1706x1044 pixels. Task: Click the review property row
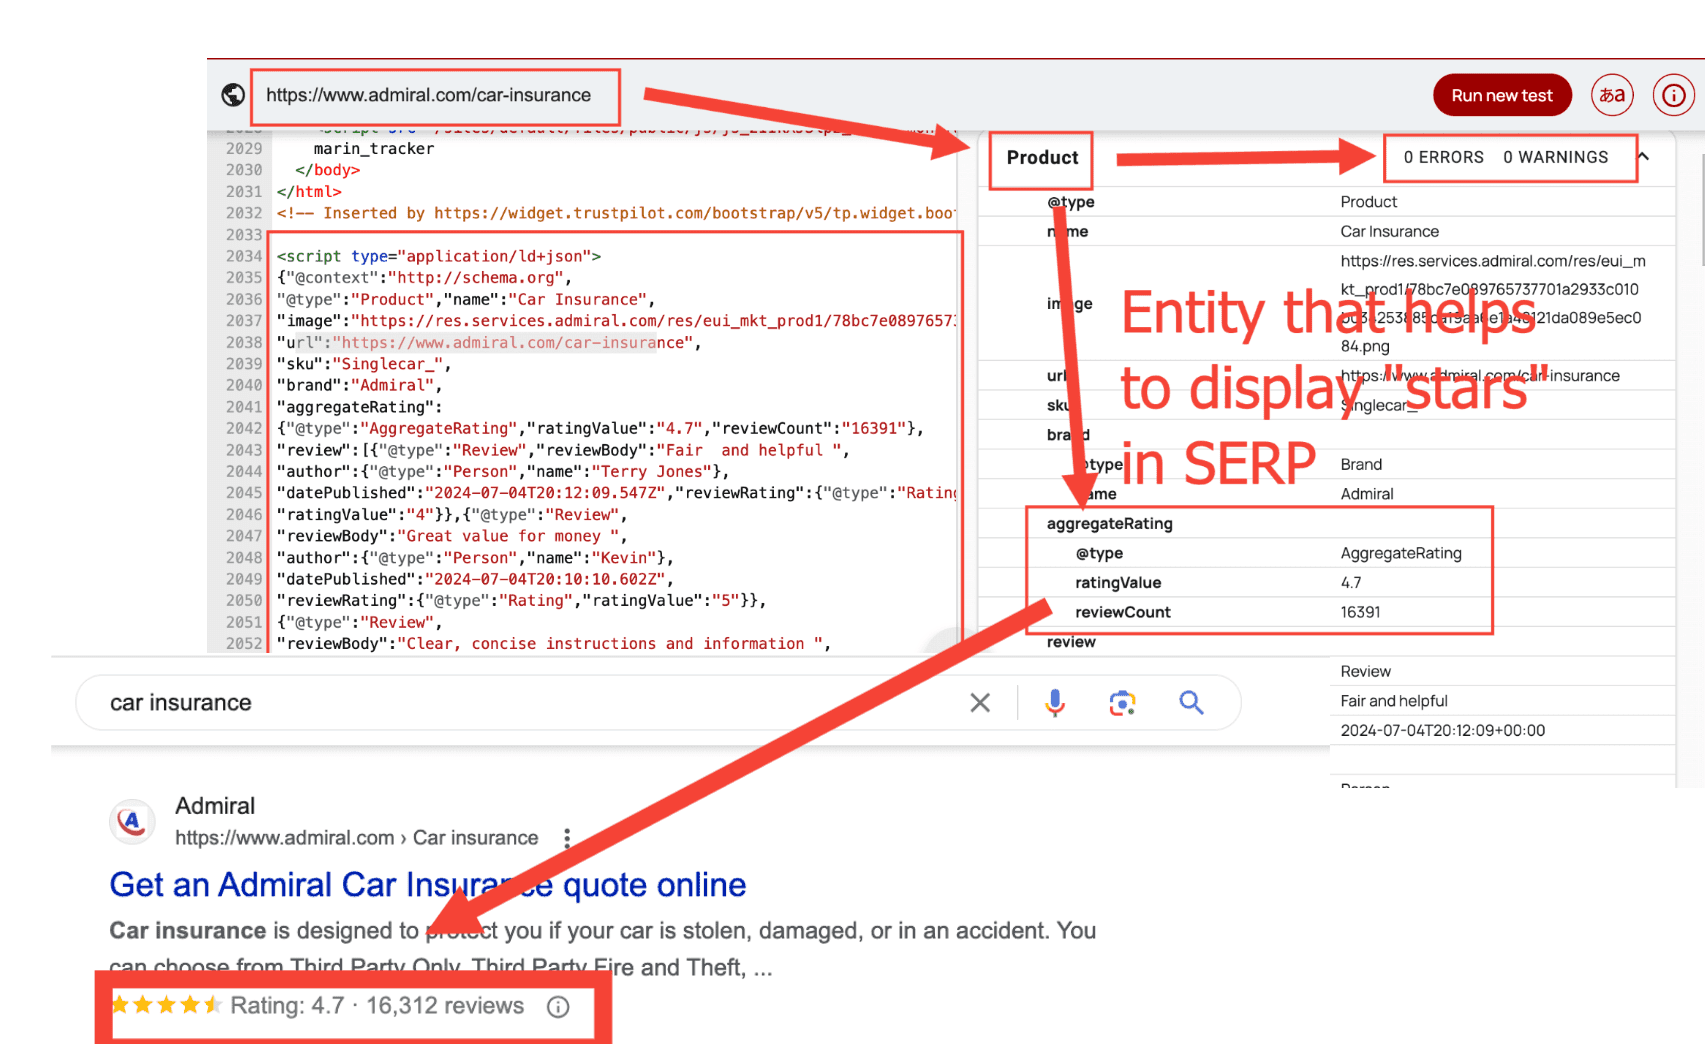(x=1325, y=642)
